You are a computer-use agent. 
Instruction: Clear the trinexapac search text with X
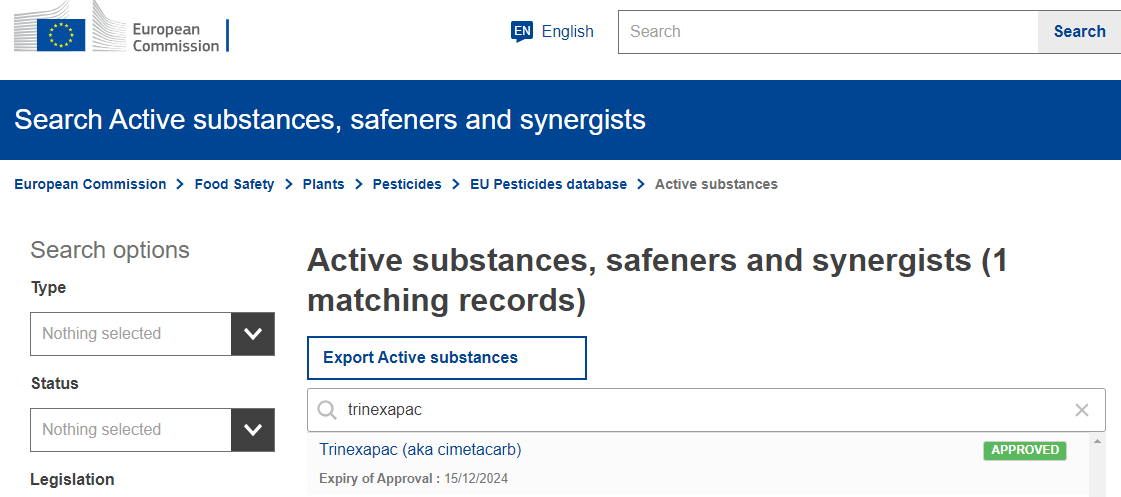1082,410
